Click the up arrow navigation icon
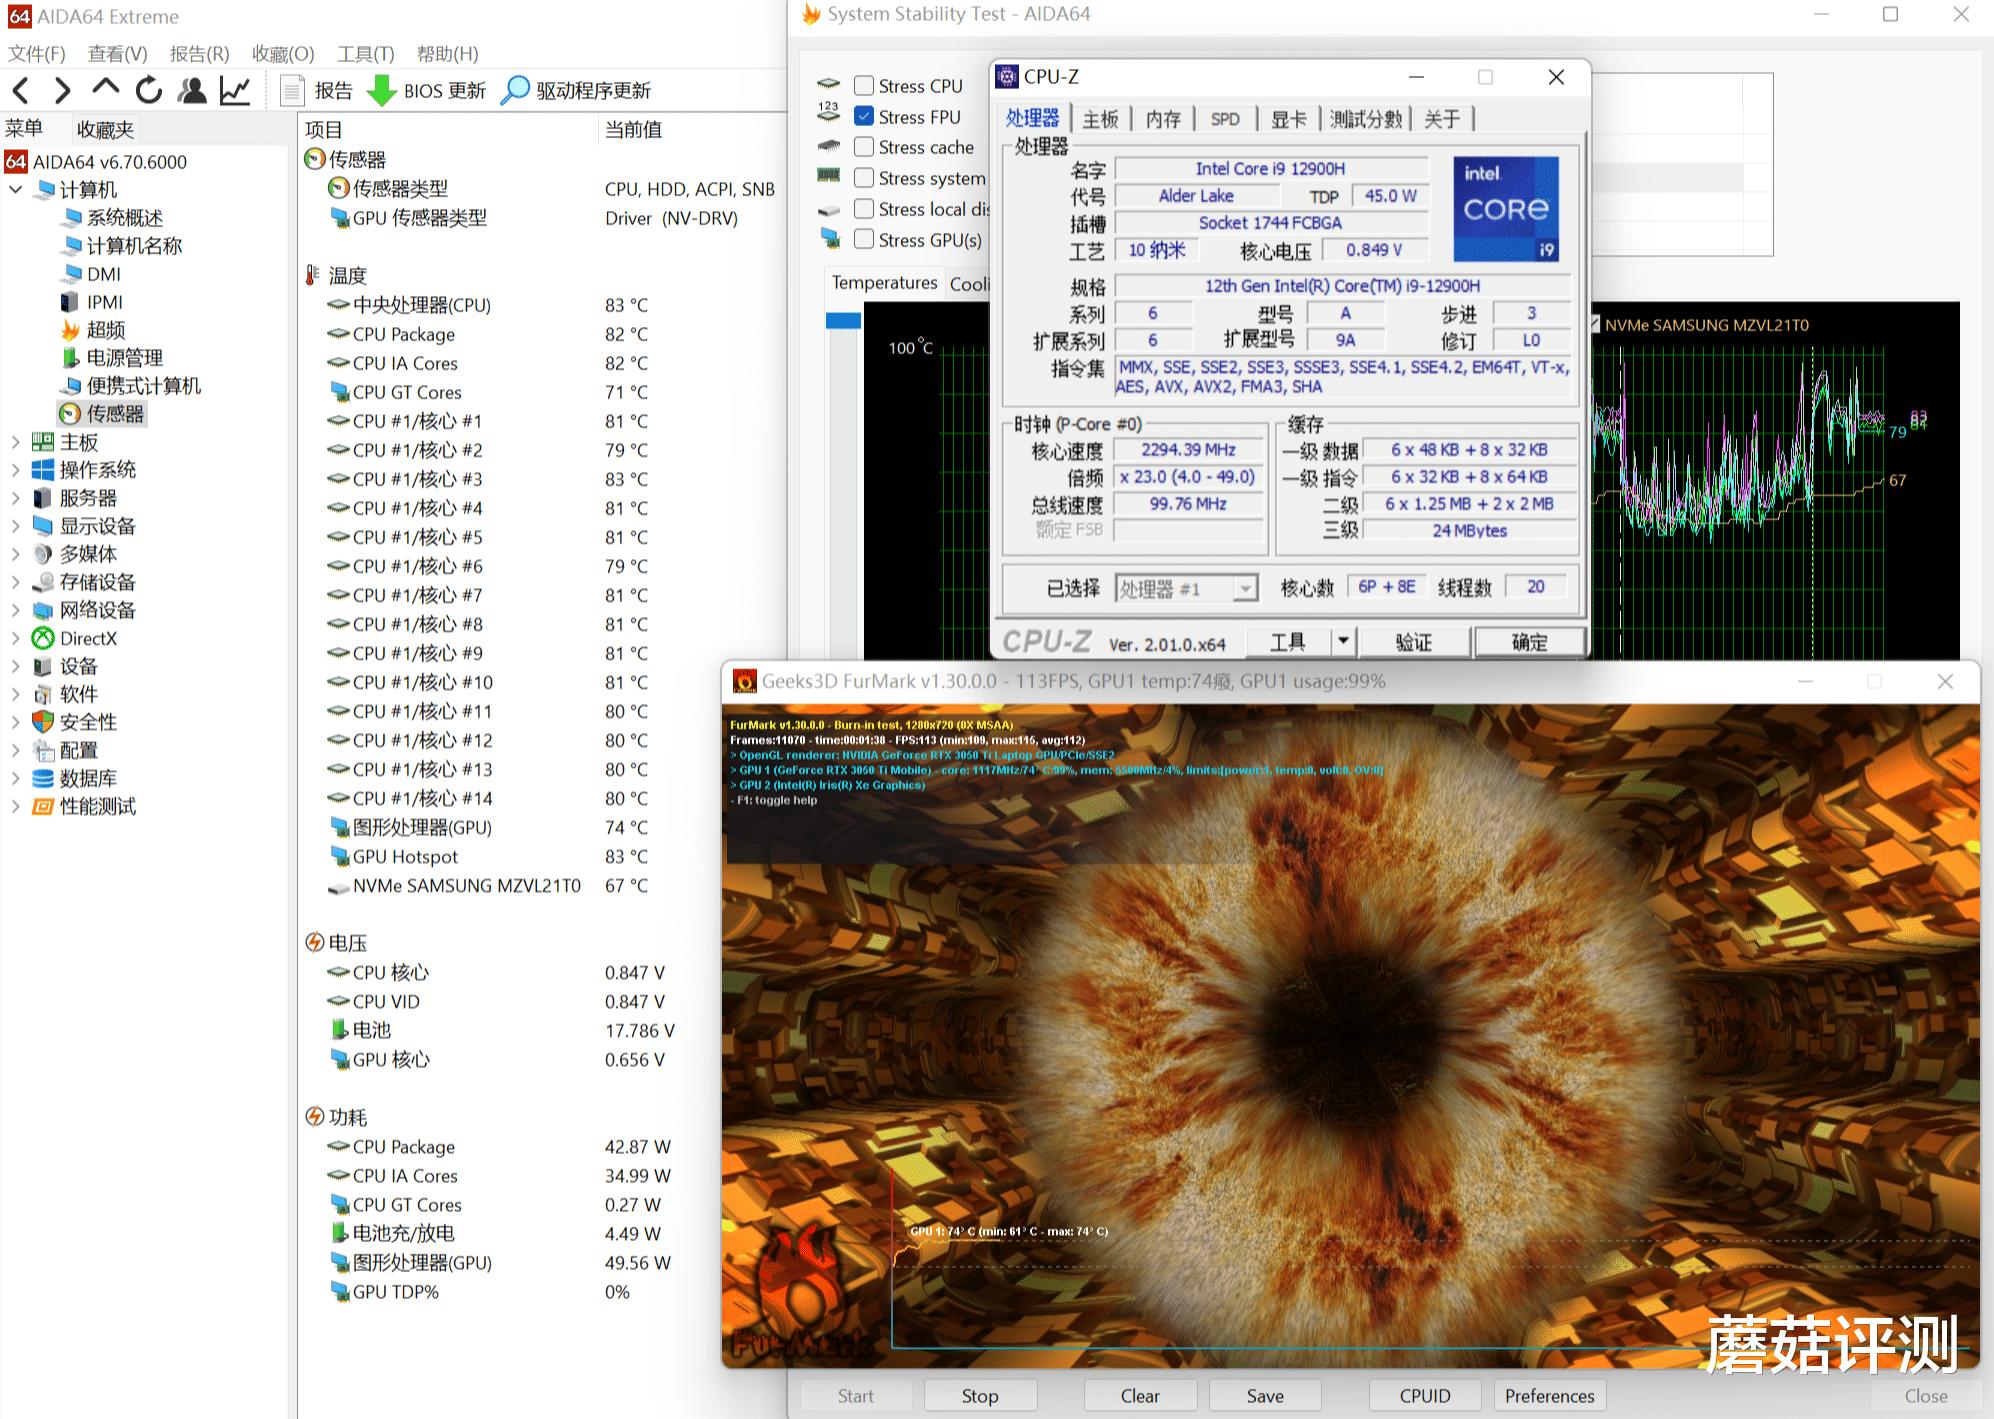This screenshot has height=1419, width=1994. [x=105, y=89]
